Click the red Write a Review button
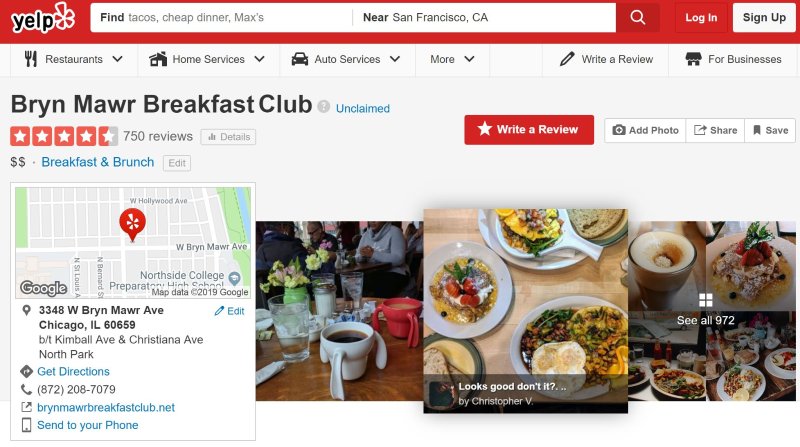 529,130
